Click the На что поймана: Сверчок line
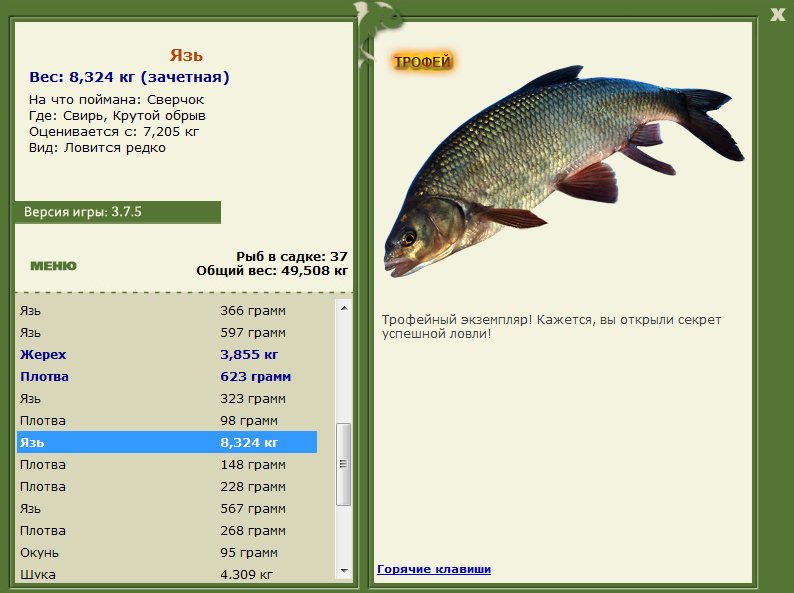This screenshot has height=593, width=794. [x=116, y=100]
